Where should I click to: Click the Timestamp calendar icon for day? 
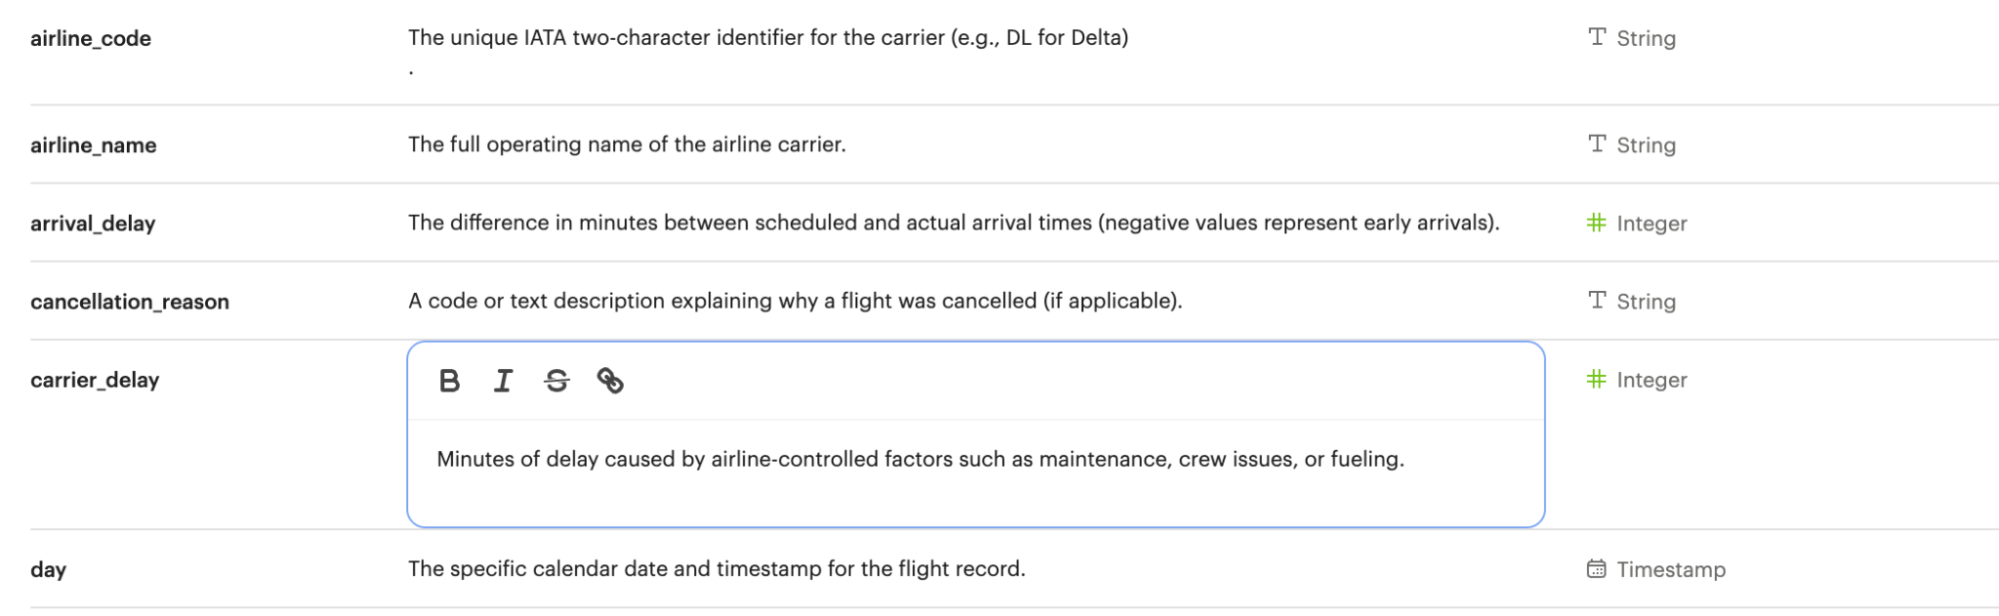click(x=1597, y=569)
